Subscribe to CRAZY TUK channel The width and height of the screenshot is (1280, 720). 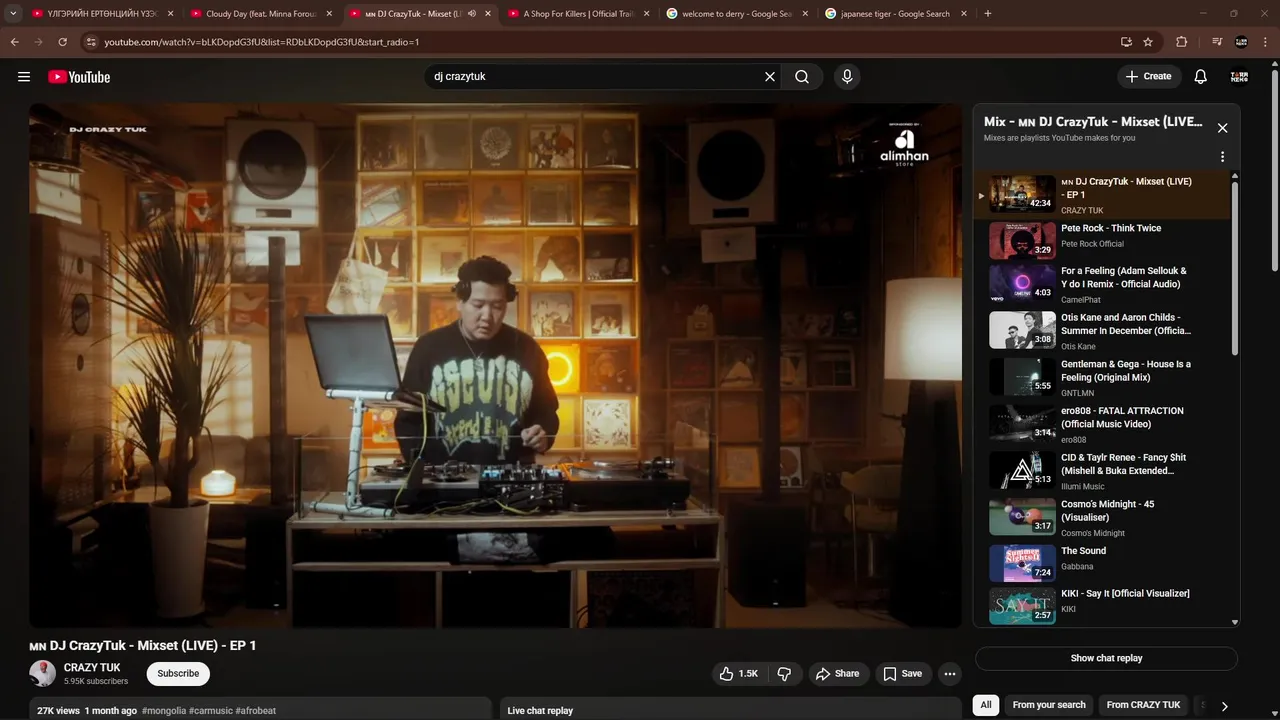pyautogui.click(x=178, y=674)
